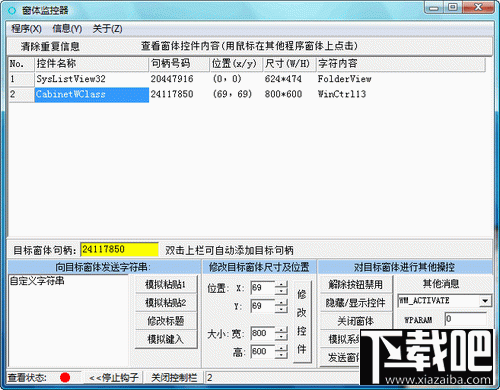Screen dimensions: 500x390
Task: Decrease the Y position stepper value
Action: point(282,310)
